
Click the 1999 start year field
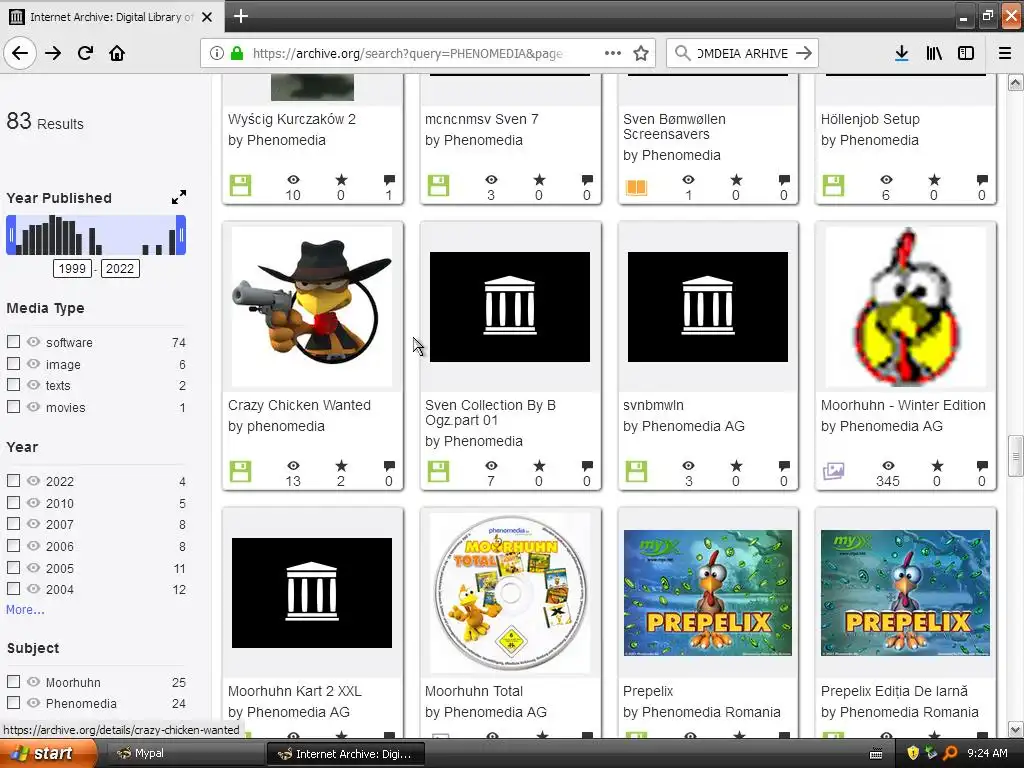(72, 268)
